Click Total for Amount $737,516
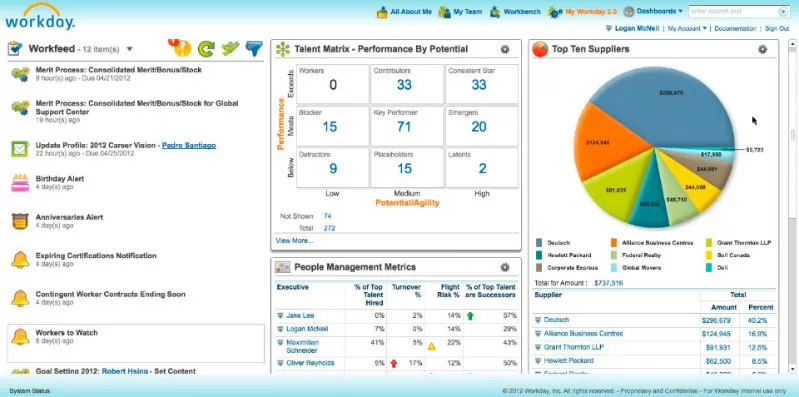The image size is (799, 397). [x=608, y=283]
